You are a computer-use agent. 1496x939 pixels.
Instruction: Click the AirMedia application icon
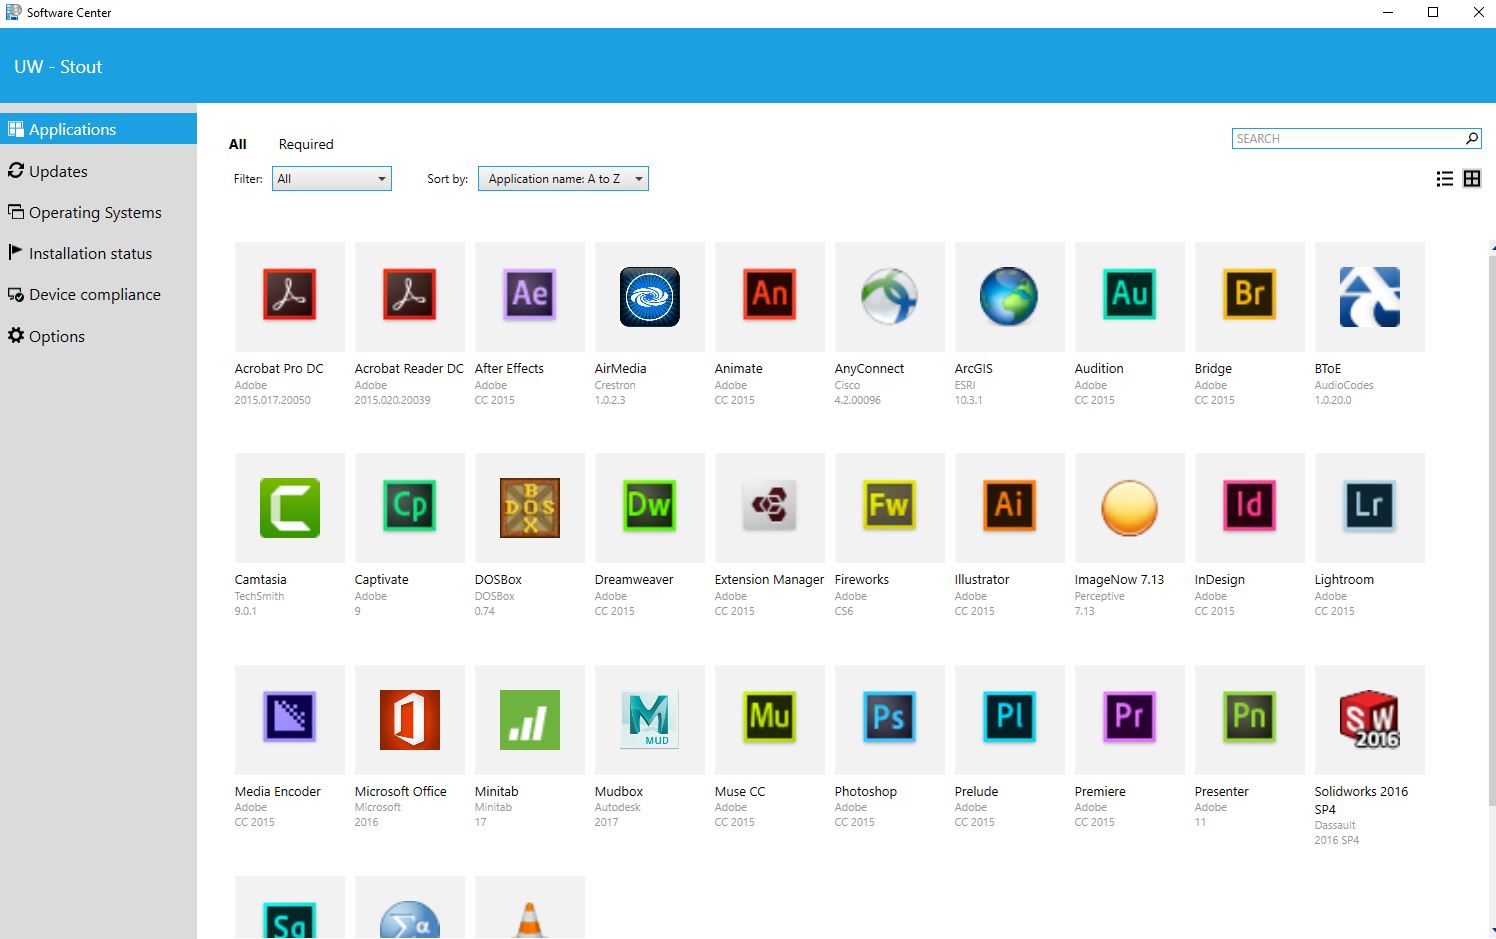(650, 296)
